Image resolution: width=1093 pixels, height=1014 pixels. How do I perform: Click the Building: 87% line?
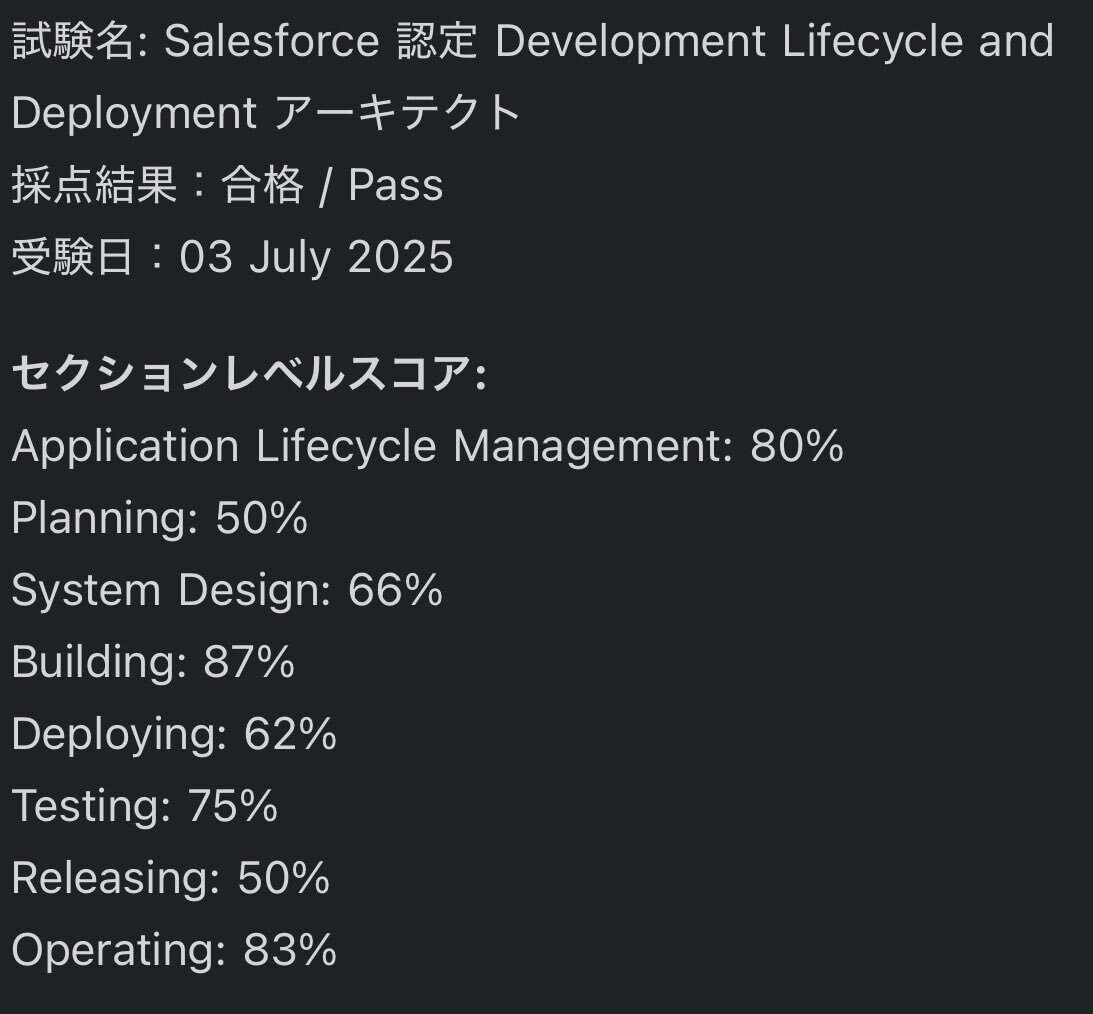(153, 661)
